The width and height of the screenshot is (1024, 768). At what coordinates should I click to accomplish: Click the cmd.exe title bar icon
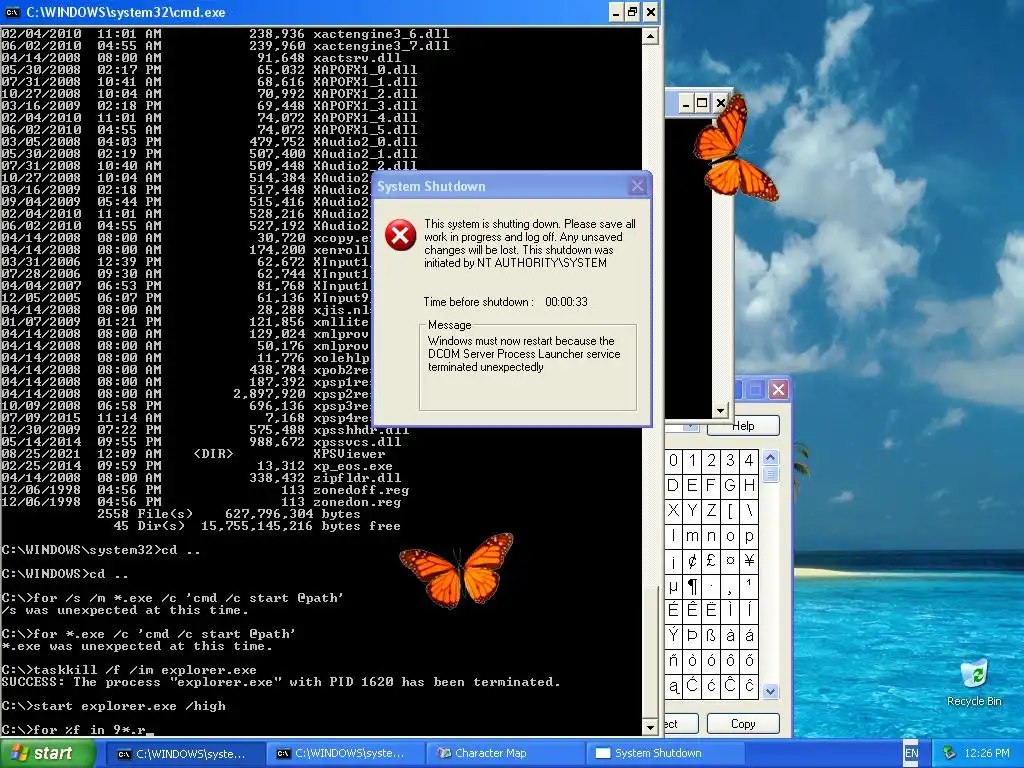point(12,12)
